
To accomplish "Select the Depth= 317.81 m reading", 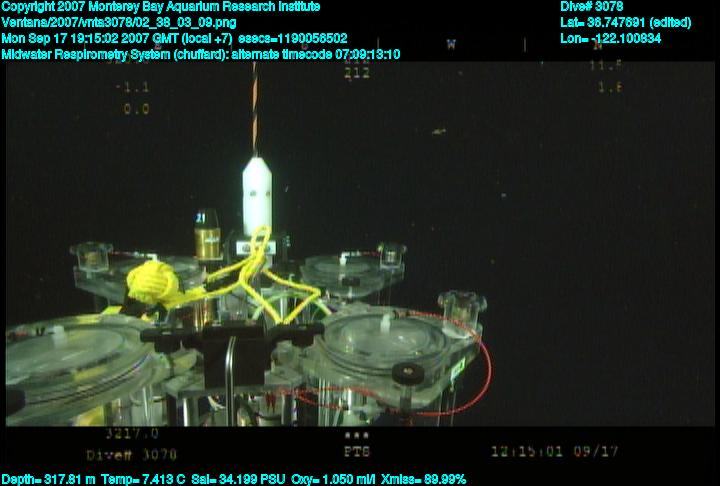I will (x=48, y=479).
